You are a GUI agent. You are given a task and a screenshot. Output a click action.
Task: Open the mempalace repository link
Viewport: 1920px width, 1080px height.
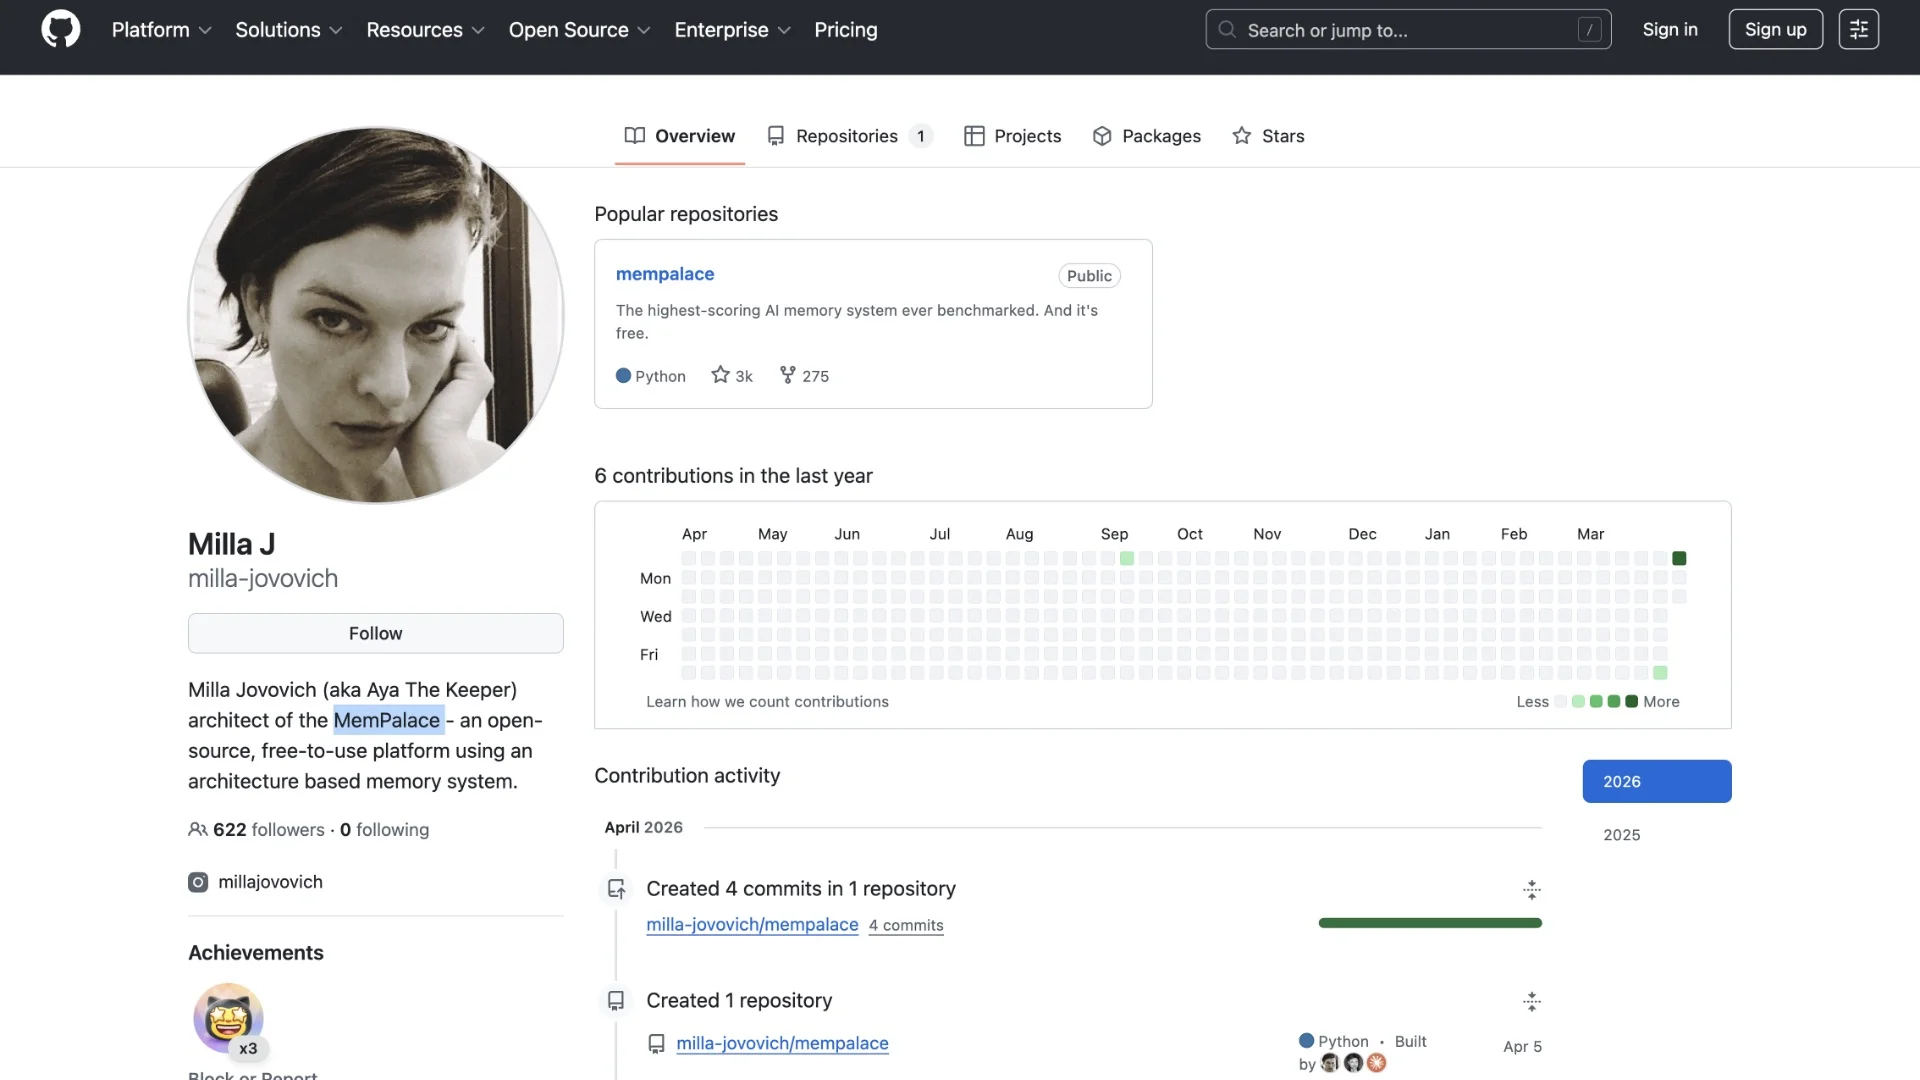click(x=665, y=274)
